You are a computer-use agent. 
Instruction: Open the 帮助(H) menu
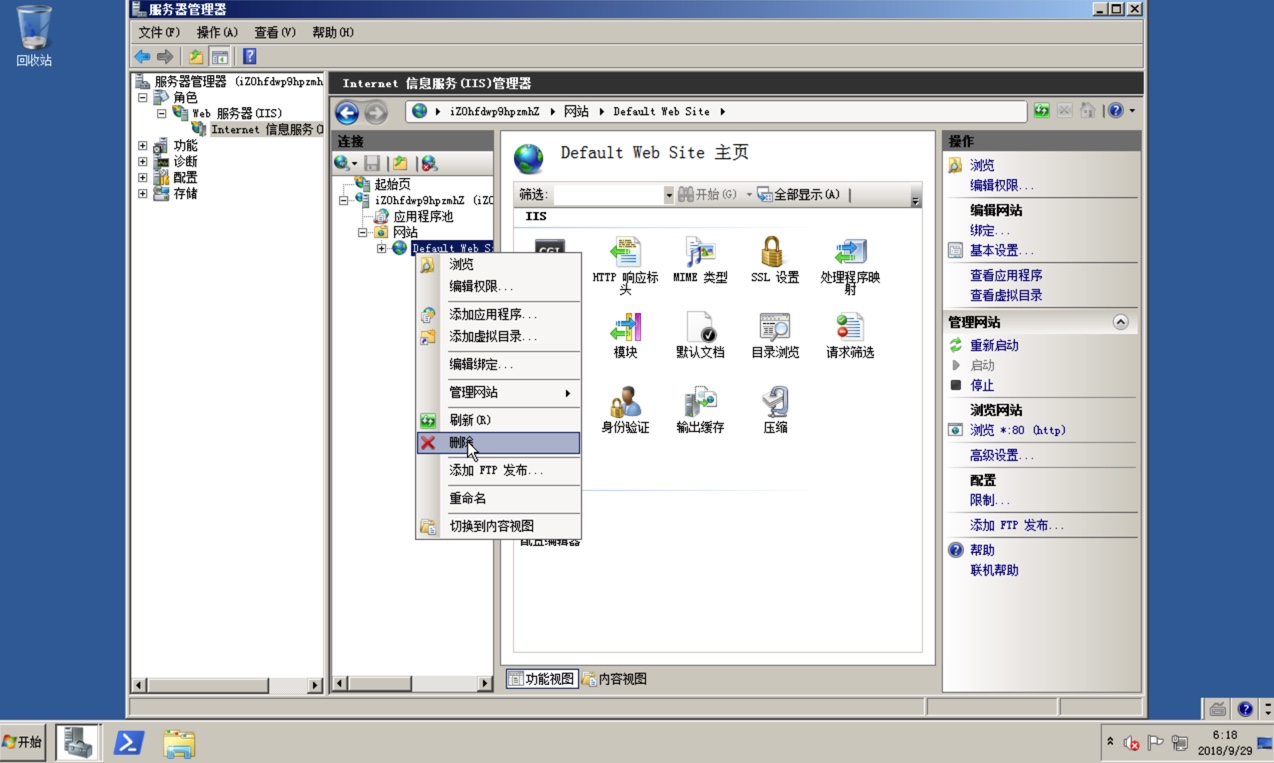click(333, 32)
